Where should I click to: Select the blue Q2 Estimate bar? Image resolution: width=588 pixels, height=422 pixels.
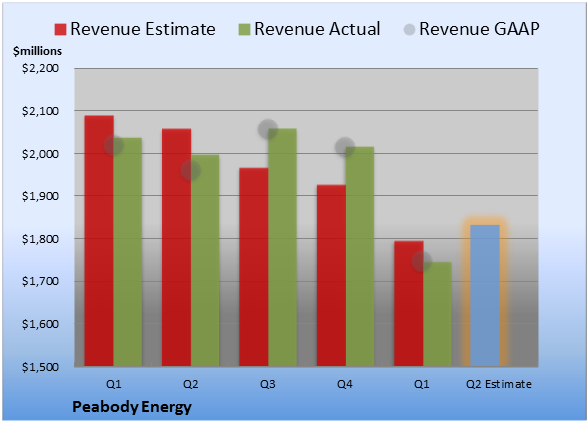pos(485,296)
